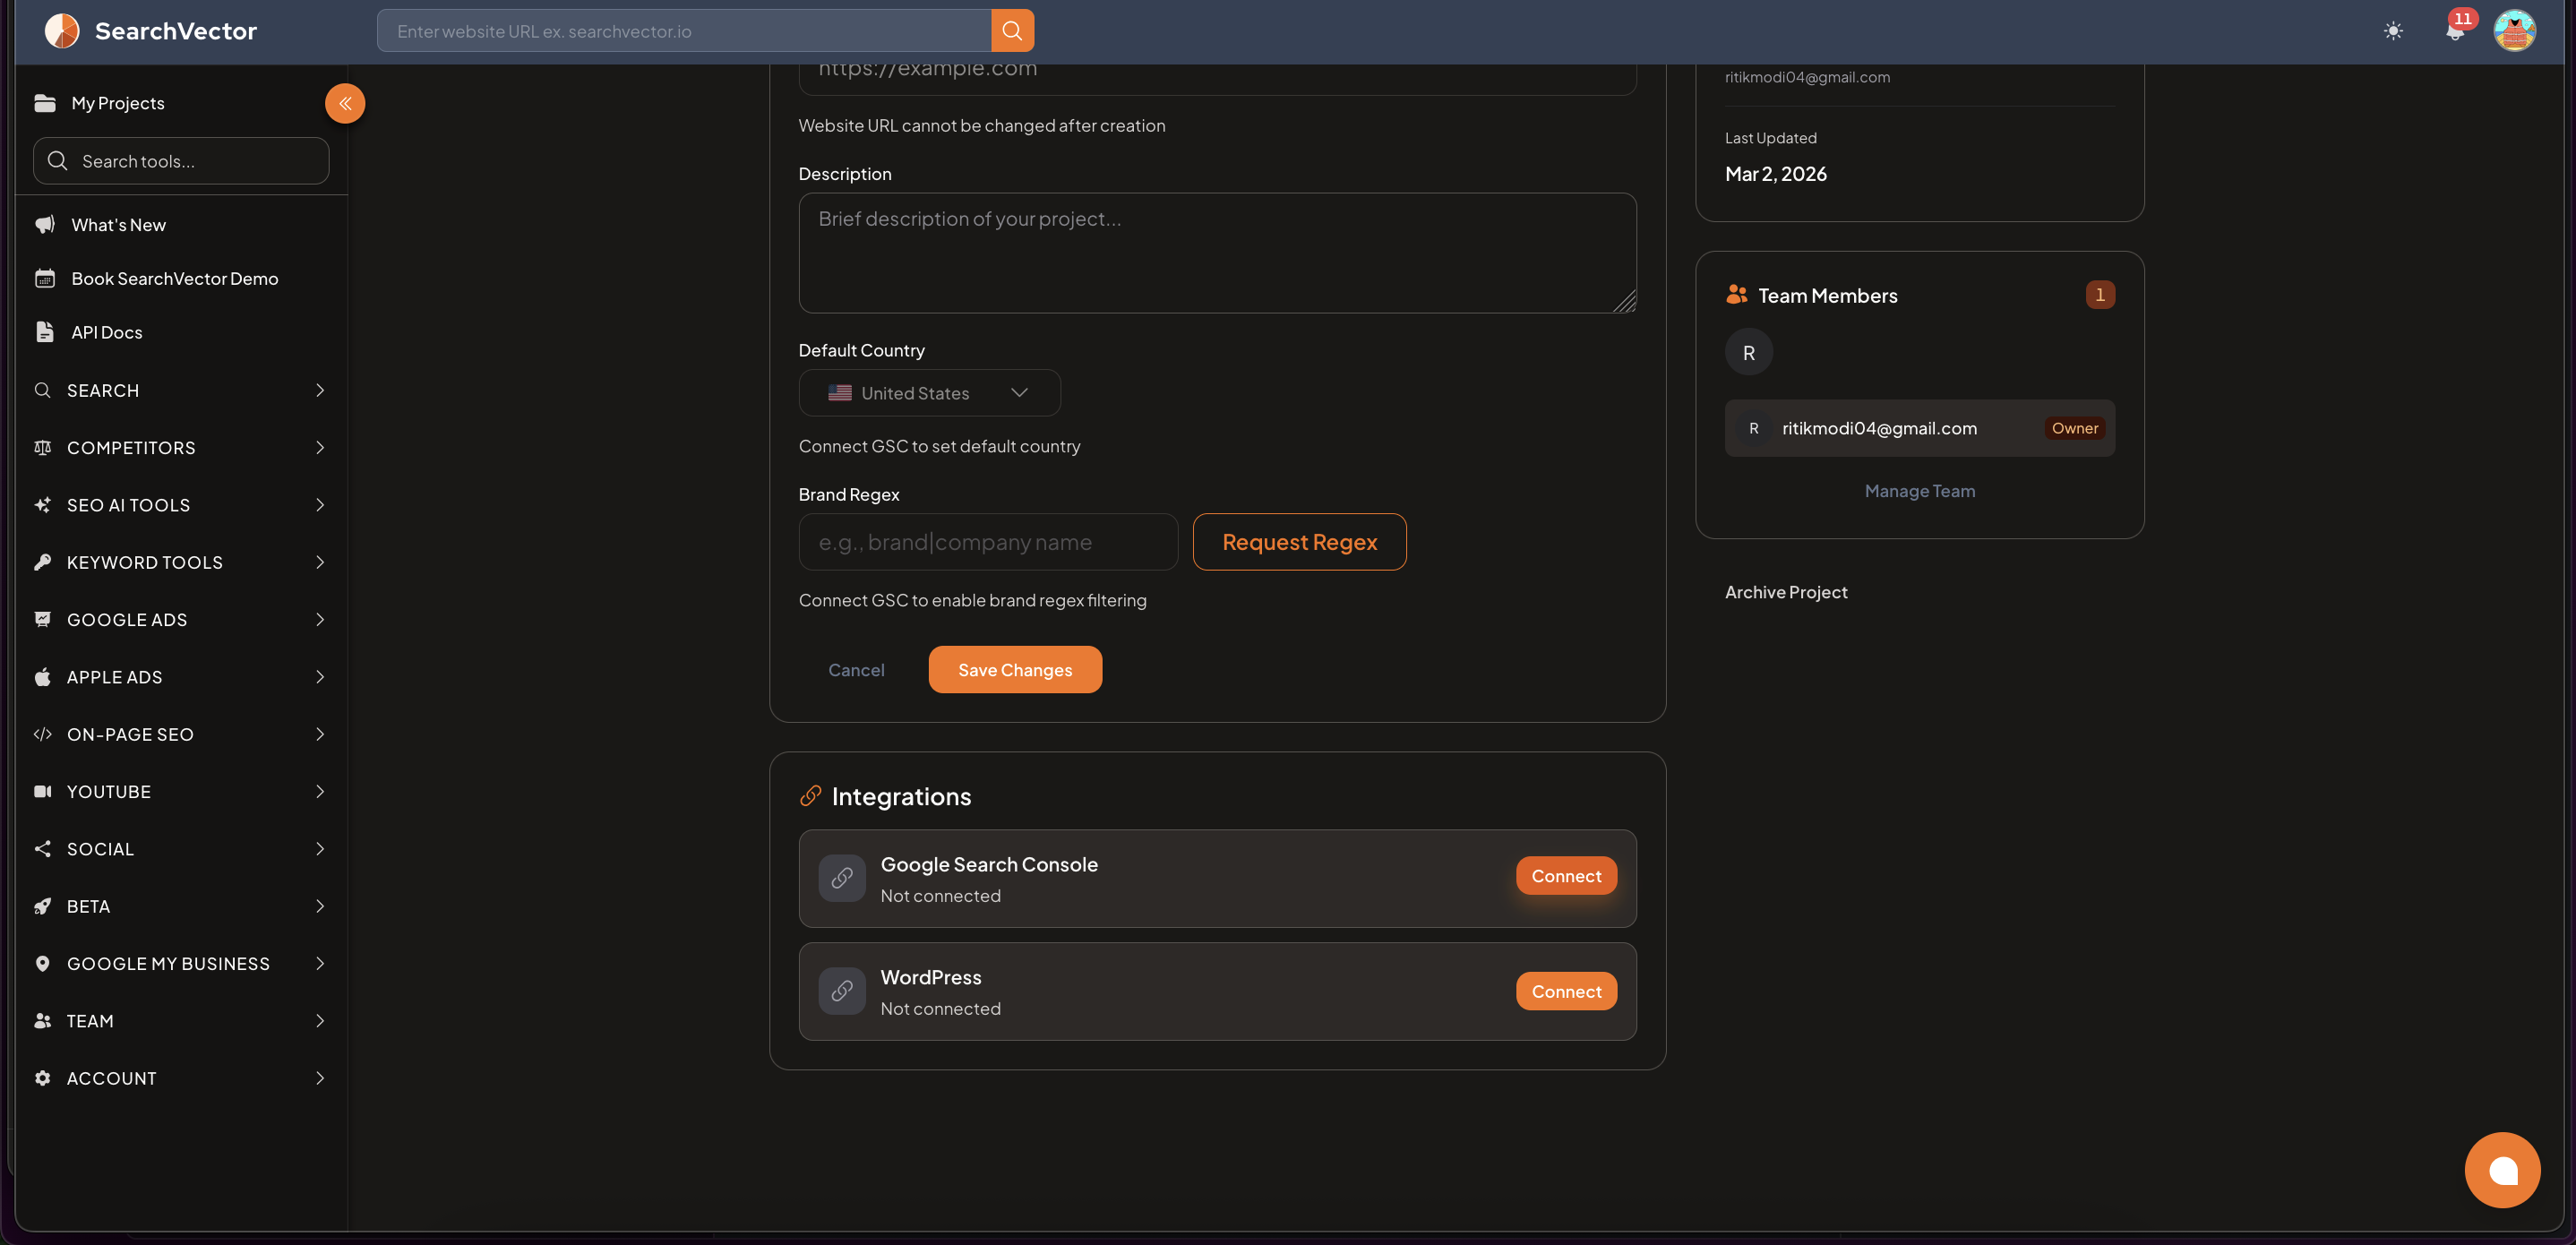Image resolution: width=2576 pixels, height=1245 pixels.
Task: Toggle the light/dark theme sun icon
Action: (x=2393, y=31)
